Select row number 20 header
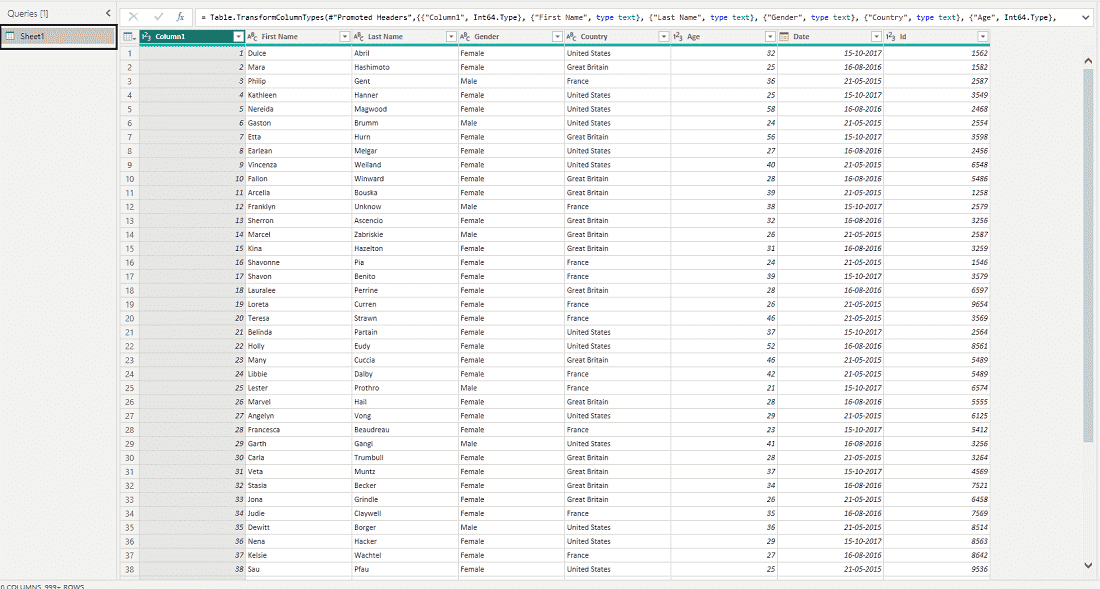The height and width of the screenshot is (589, 1100). 130,318
